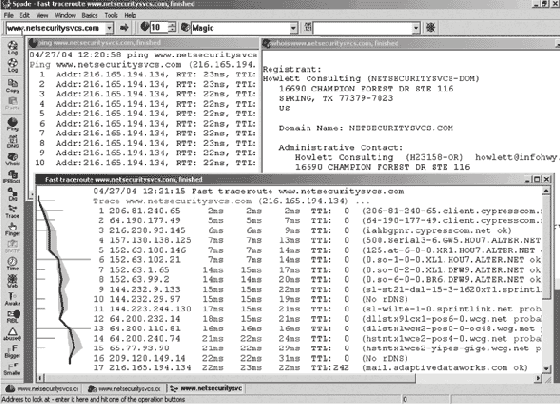Click hop 12 address 64.200.232.14
560x404 pixels.
click(145, 319)
